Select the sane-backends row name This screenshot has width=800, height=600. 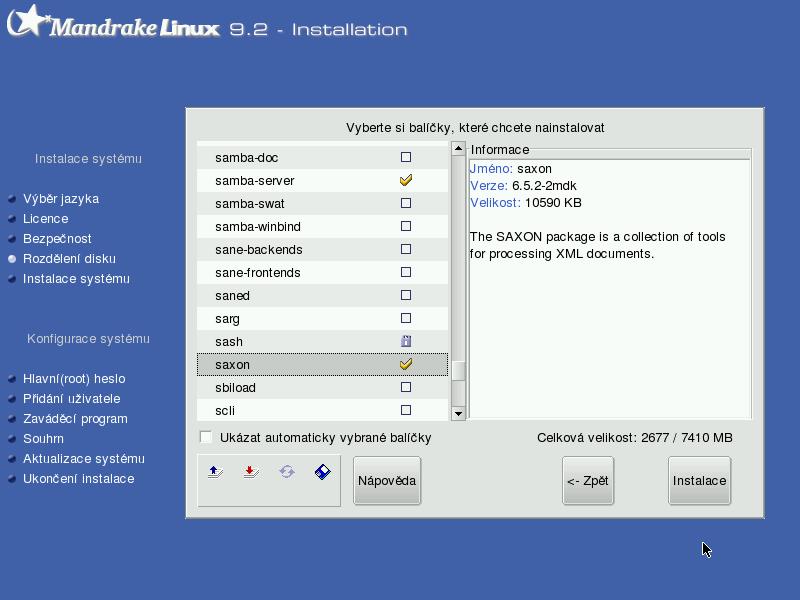[259, 249]
